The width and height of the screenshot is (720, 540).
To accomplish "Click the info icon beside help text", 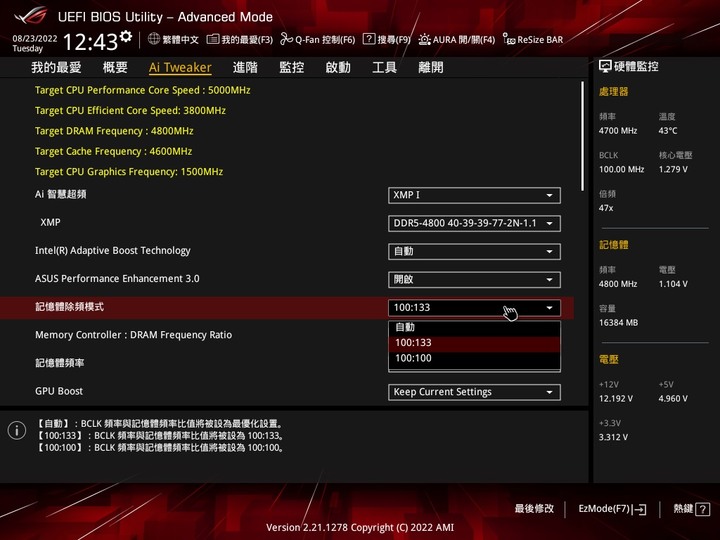I will click(x=17, y=430).
